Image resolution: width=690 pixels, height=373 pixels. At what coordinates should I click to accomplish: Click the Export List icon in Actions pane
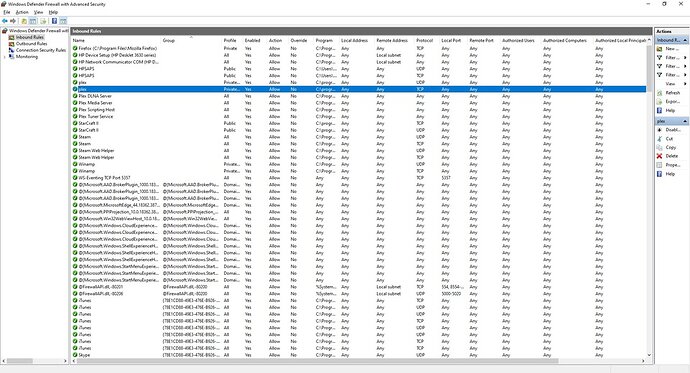[659, 102]
